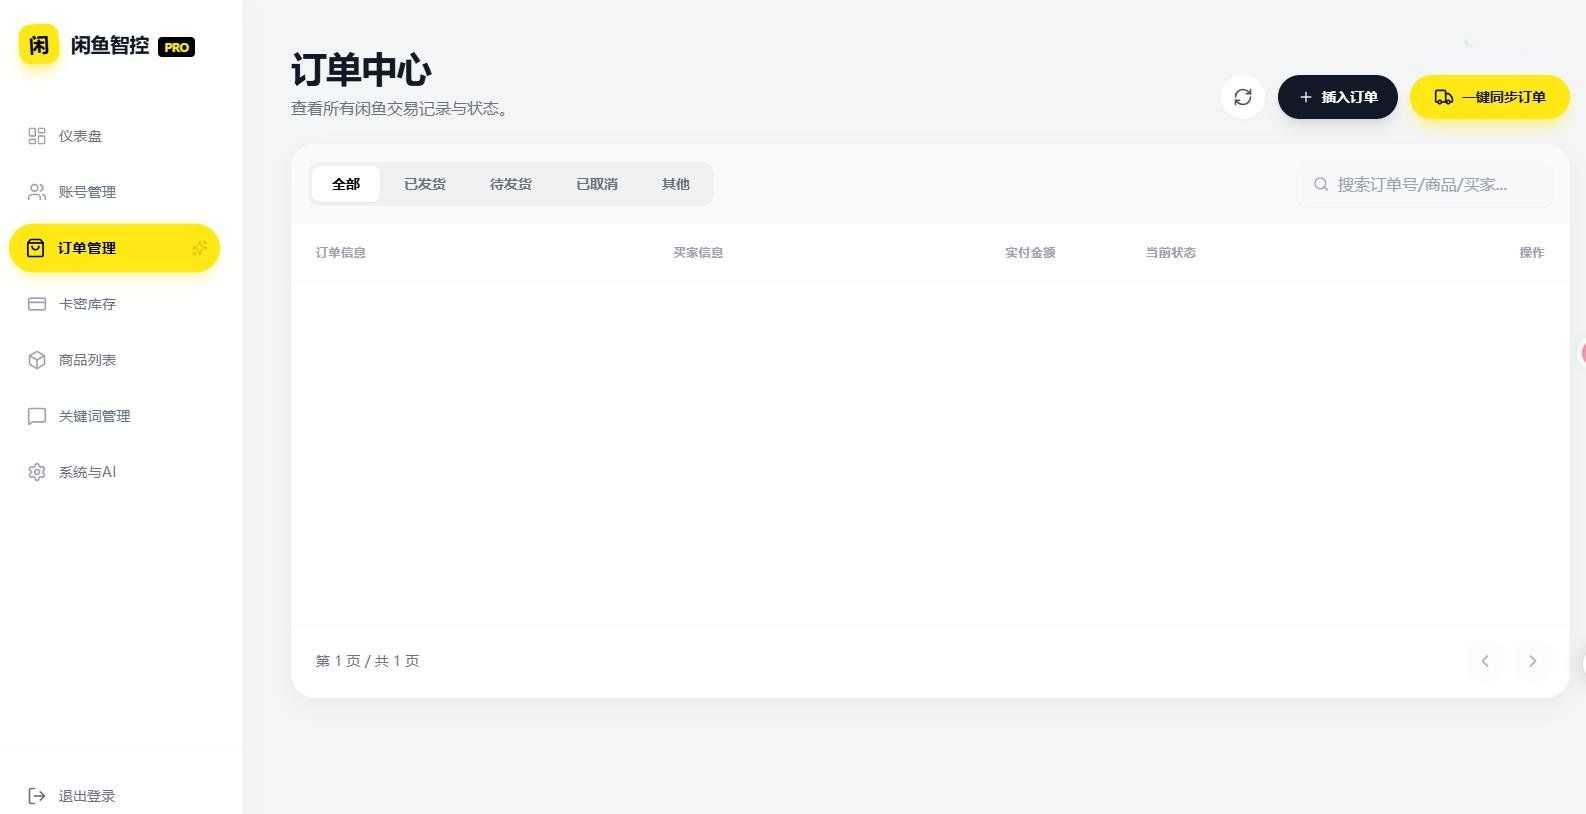
Task: Open 商品列表 in the sidebar
Action: pyautogui.click(x=114, y=360)
